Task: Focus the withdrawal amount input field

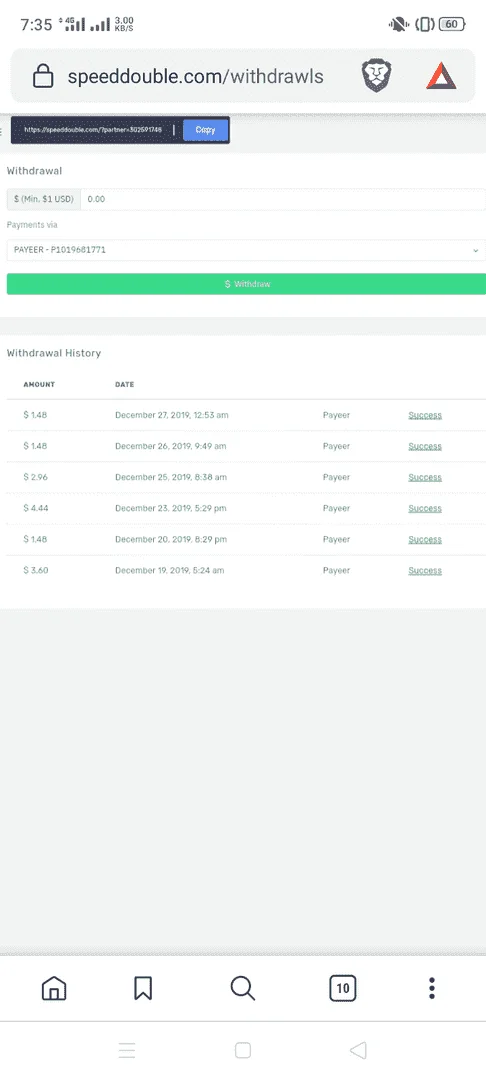Action: [x=283, y=199]
